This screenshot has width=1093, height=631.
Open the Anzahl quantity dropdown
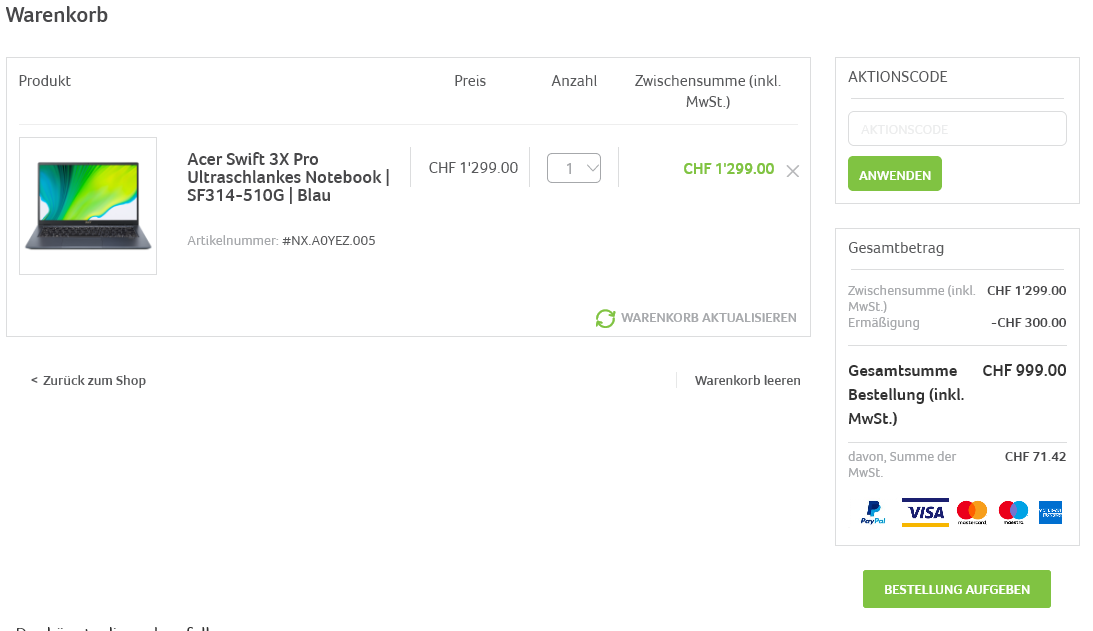(574, 168)
